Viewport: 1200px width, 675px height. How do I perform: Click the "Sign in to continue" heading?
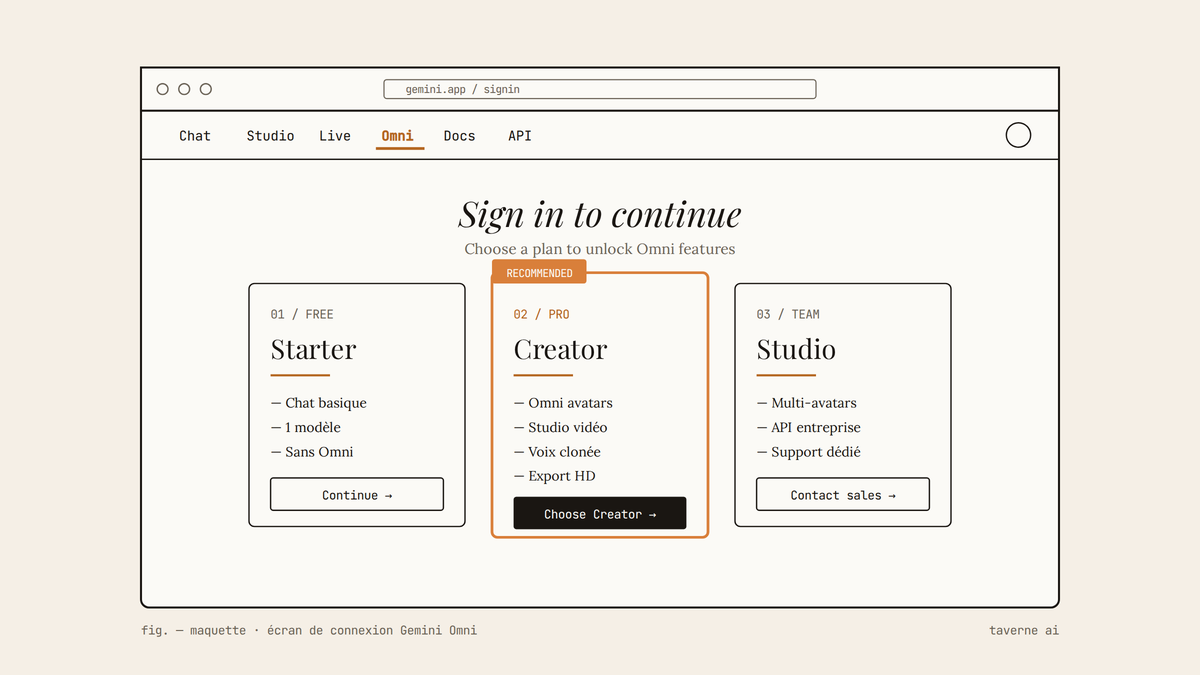click(x=600, y=215)
